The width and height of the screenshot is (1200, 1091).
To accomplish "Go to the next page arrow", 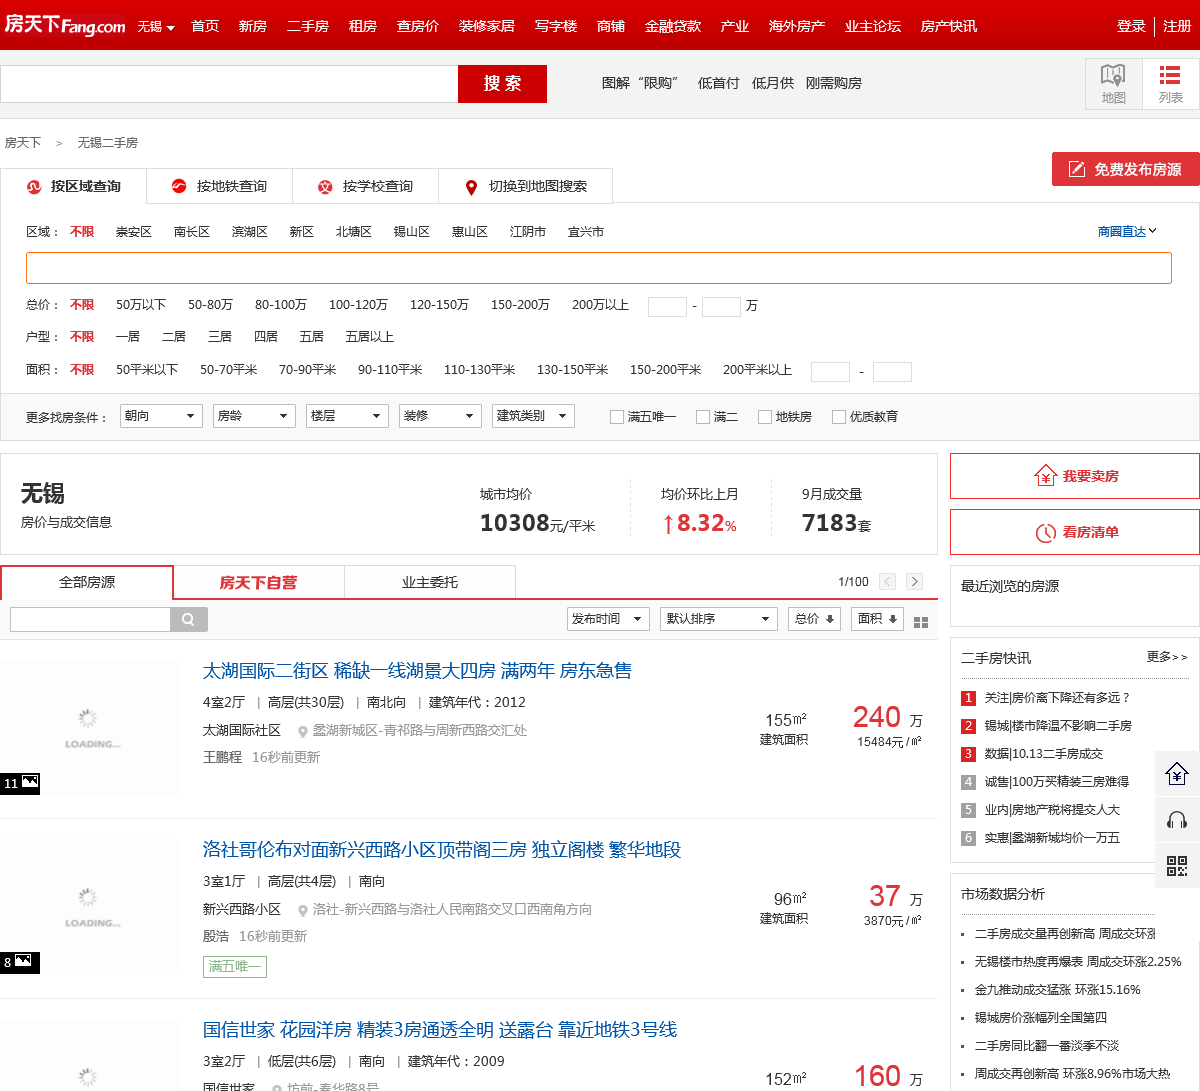I will click(914, 581).
